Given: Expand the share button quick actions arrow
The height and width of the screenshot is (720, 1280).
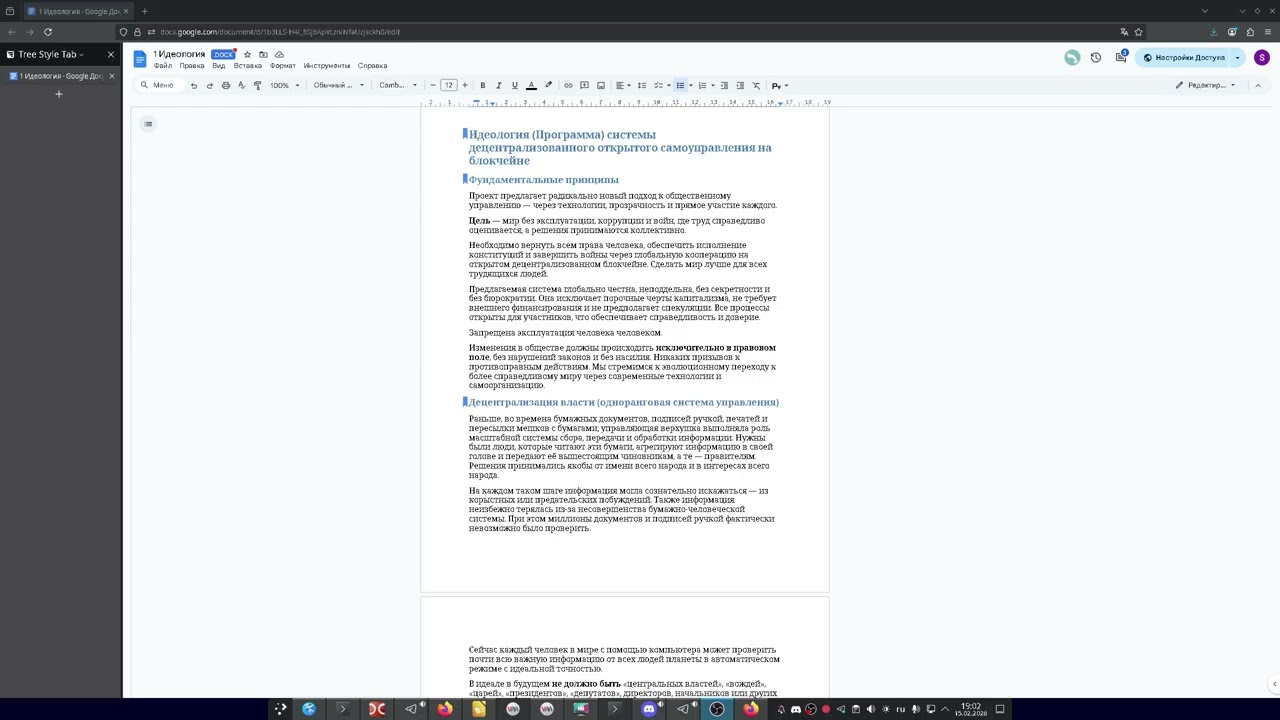Looking at the screenshot, I should click(x=1237, y=58).
